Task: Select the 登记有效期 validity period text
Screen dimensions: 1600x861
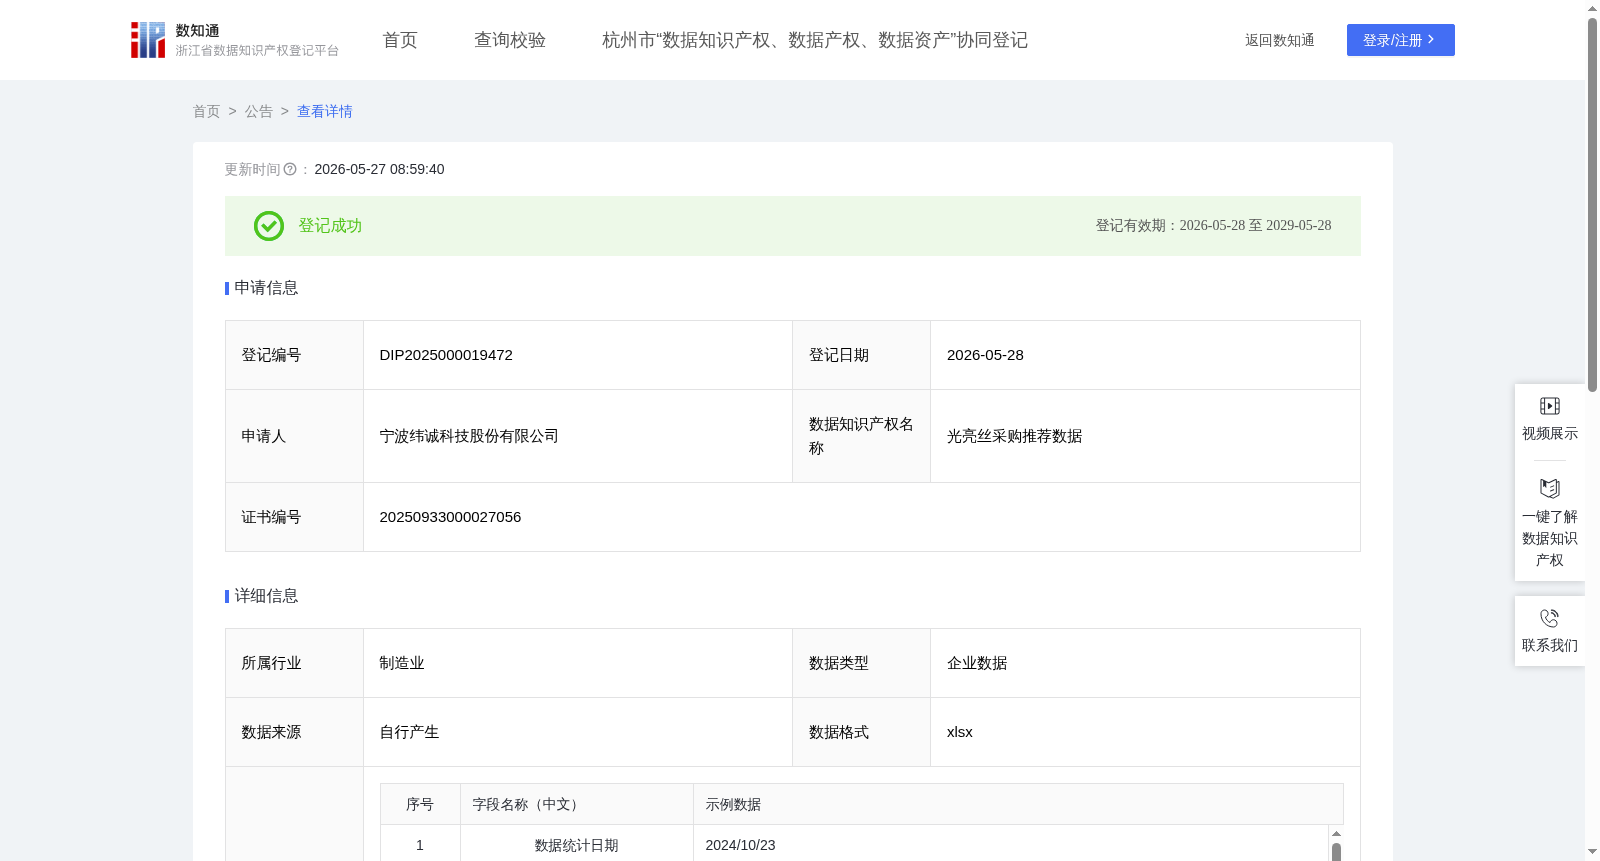Action: click(x=1213, y=226)
